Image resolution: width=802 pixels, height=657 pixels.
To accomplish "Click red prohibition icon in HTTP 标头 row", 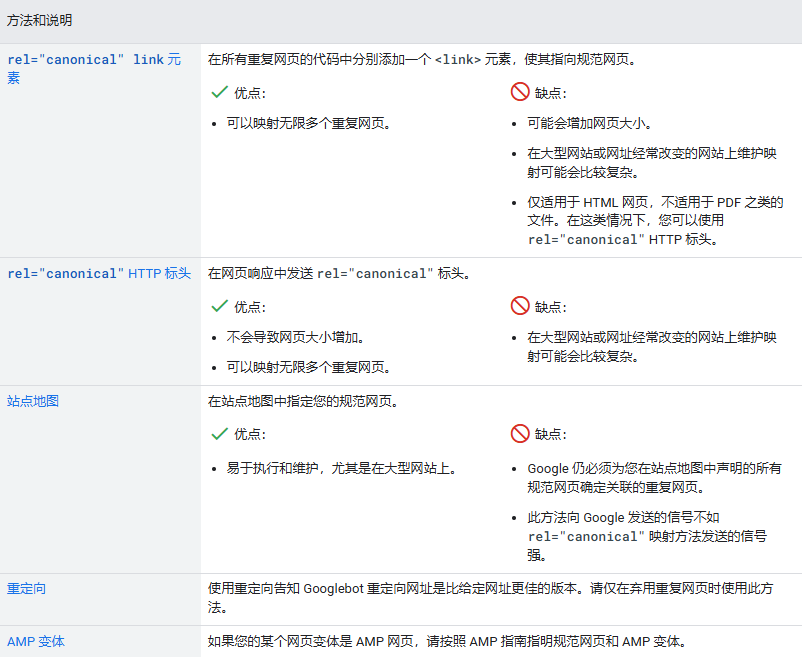I will coord(519,306).
